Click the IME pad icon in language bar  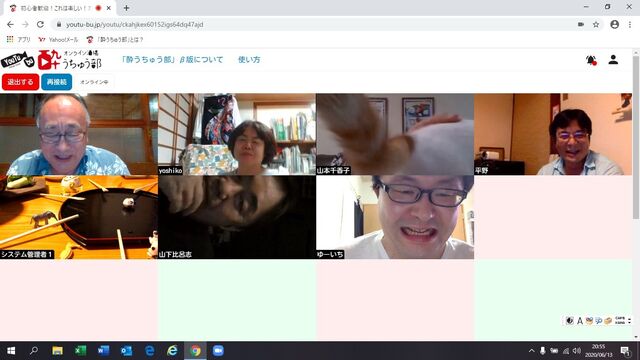[589, 321]
